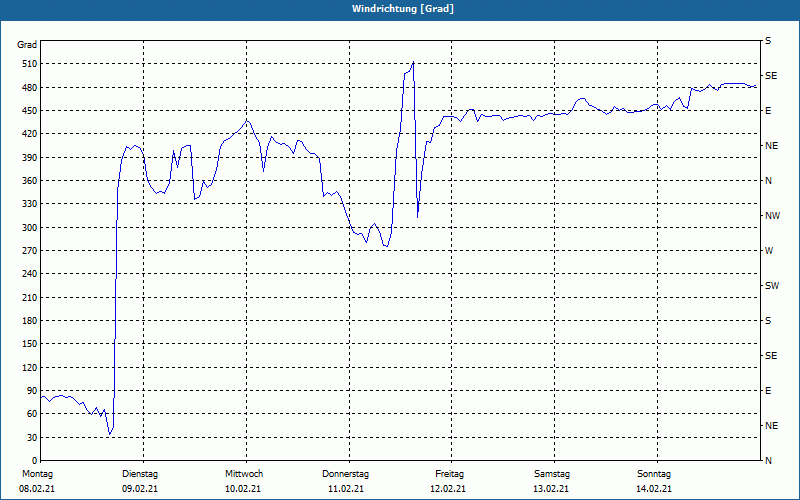Click the 'Windrichtung [Grad]' chart title
The image size is (800, 500).
403,9
